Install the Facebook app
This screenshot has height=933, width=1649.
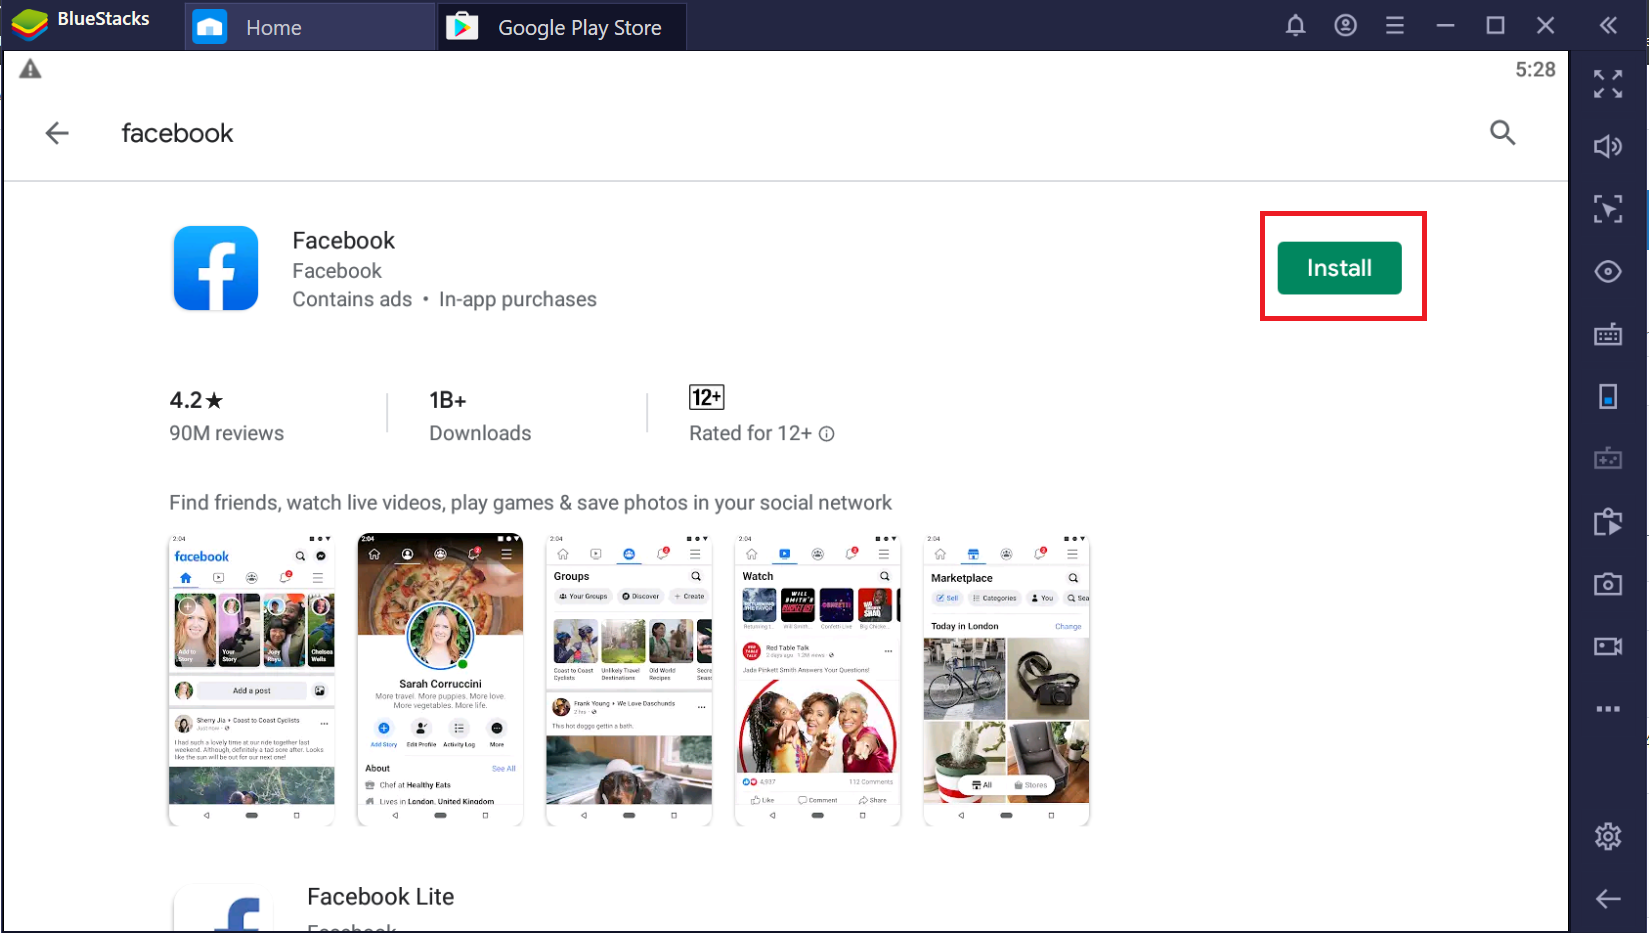(x=1339, y=268)
